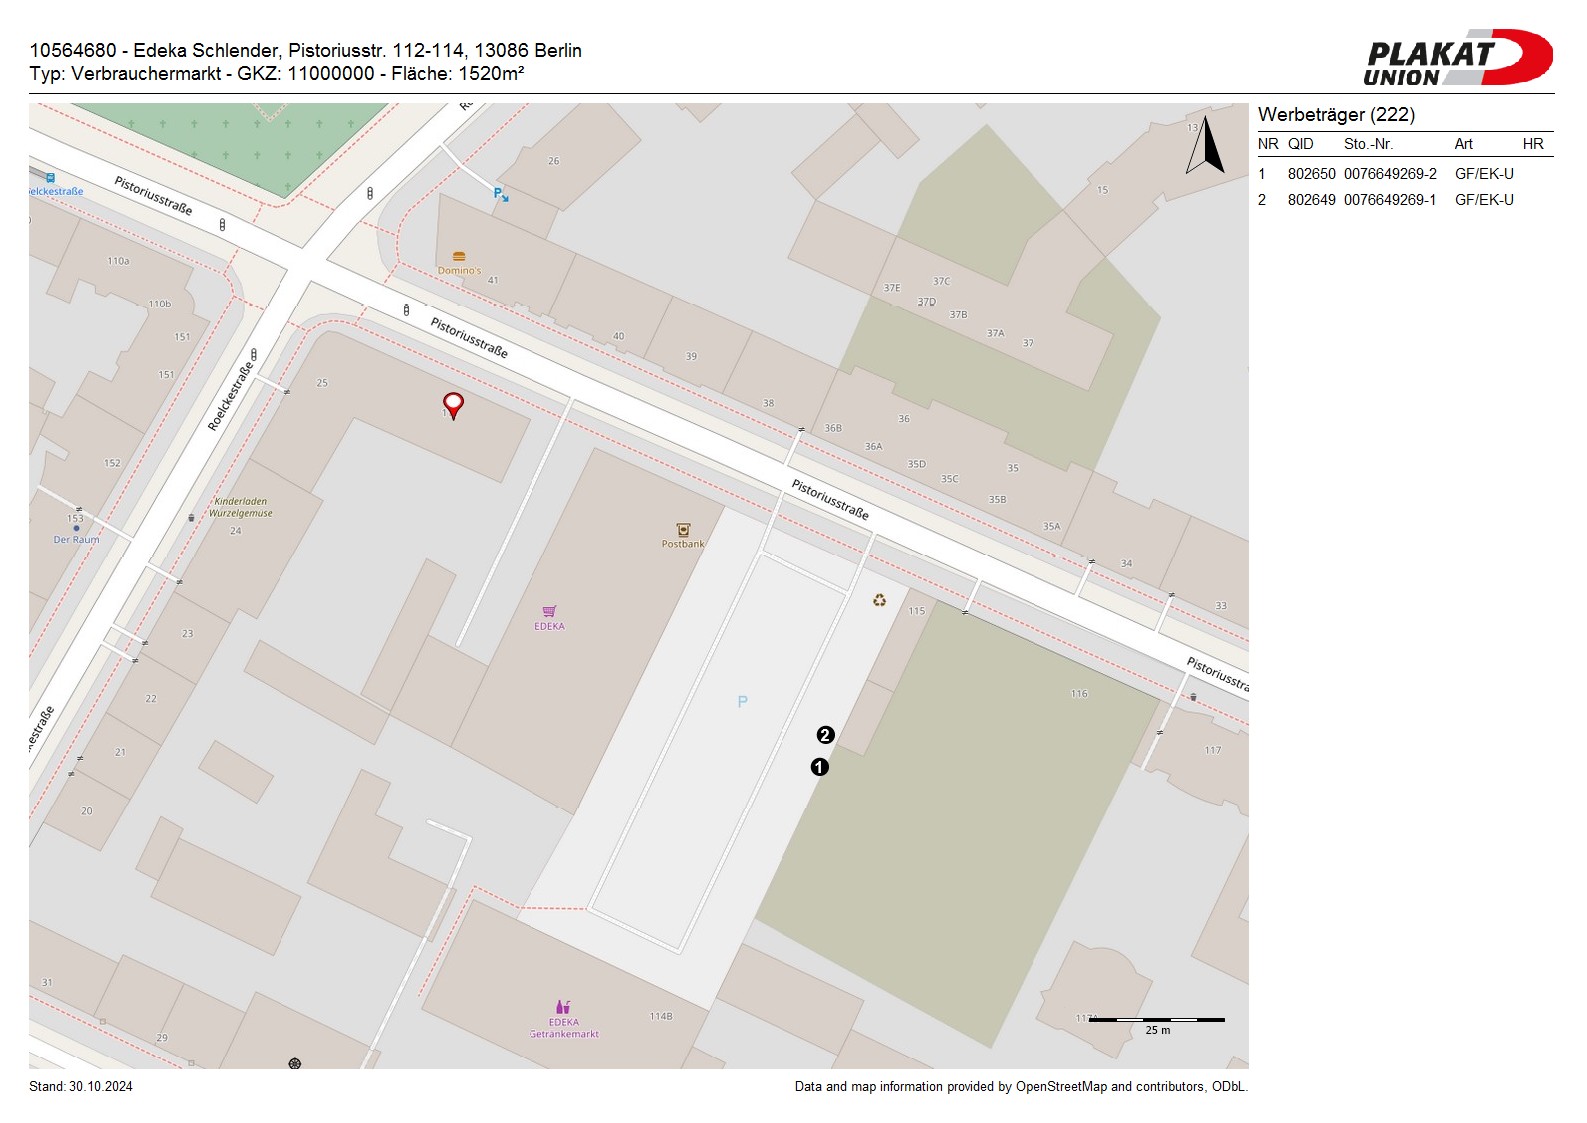Select table row with QID 802650

1385,174
